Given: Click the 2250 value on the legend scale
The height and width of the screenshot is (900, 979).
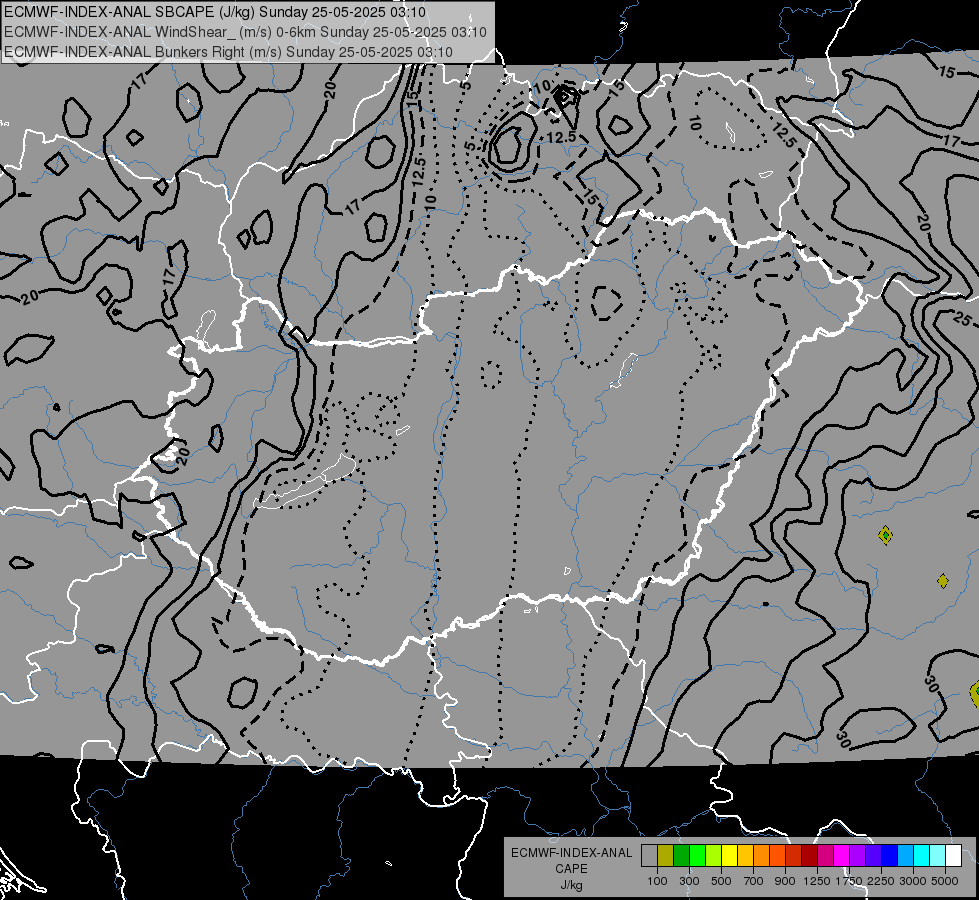Looking at the screenshot, I should [881, 881].
